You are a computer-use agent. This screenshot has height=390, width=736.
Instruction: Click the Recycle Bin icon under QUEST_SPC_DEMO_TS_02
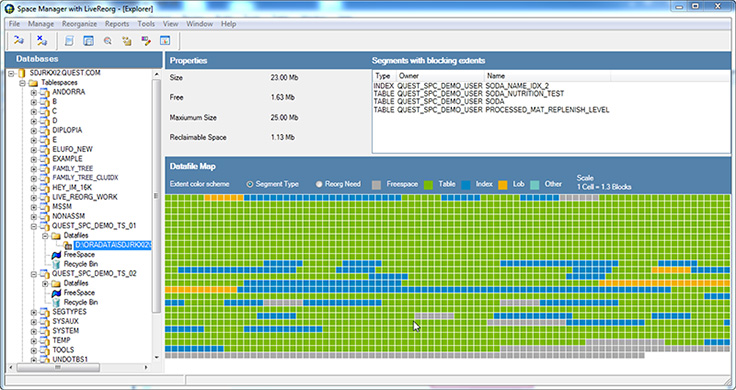(56, 303)
